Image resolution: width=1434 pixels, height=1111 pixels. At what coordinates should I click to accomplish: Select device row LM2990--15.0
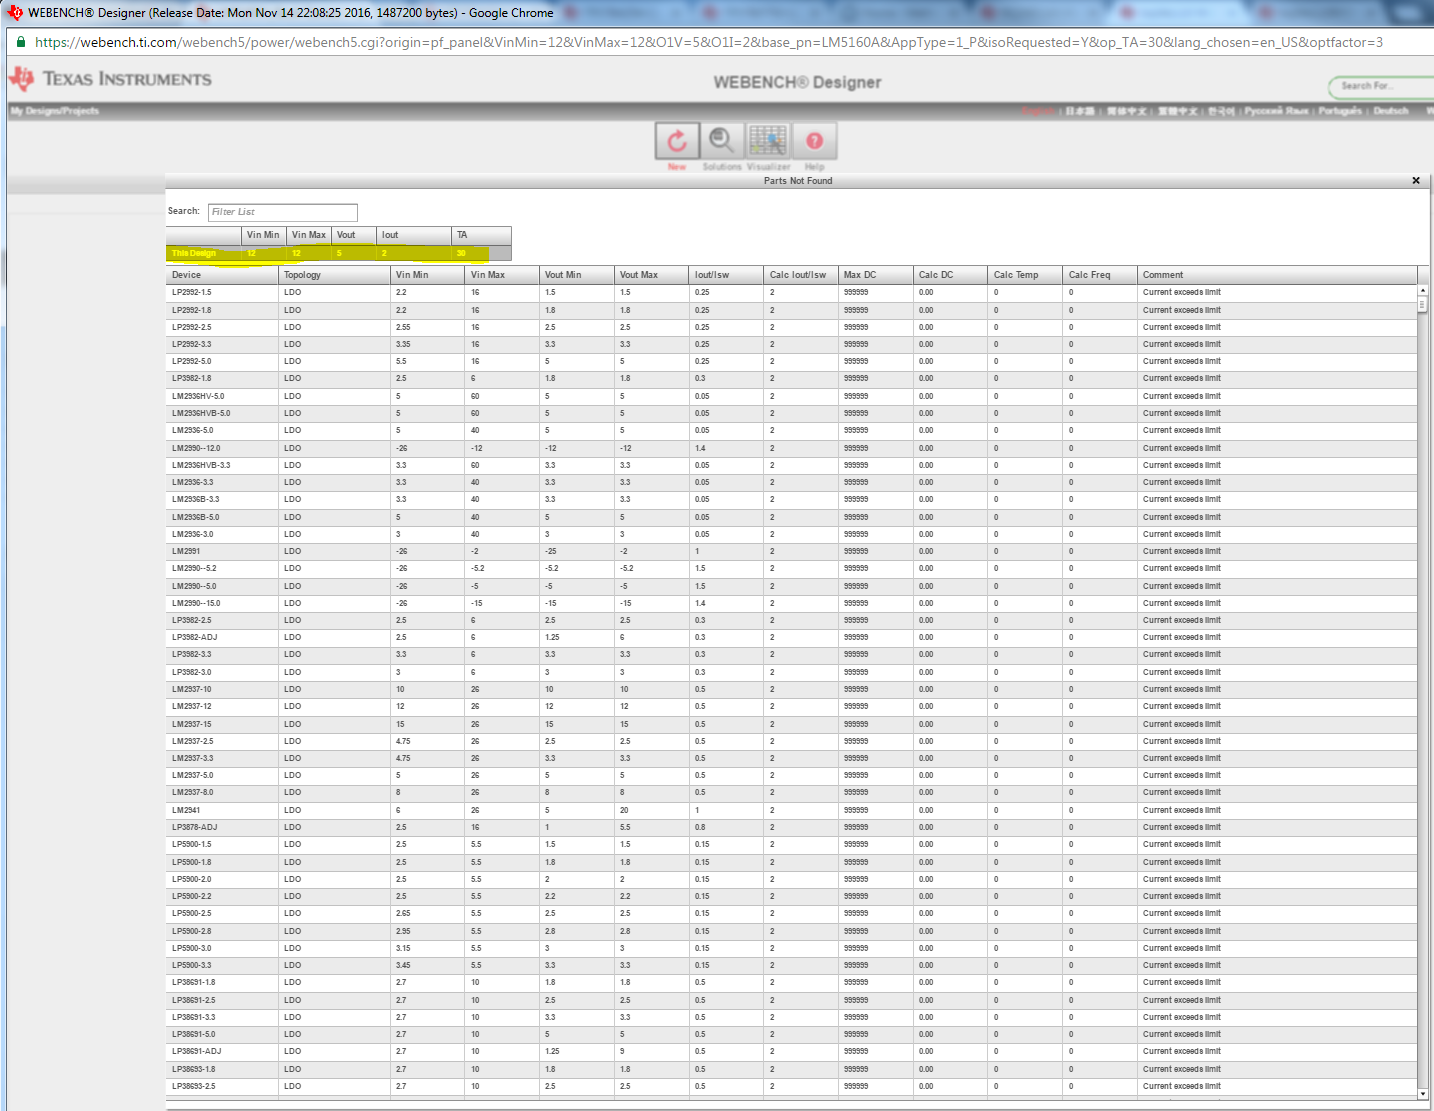click(791, 603)
